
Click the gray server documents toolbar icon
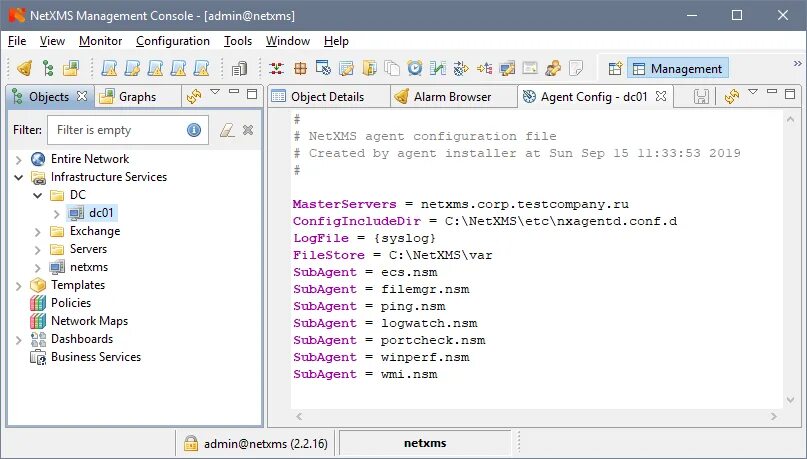tap(239, 68)
